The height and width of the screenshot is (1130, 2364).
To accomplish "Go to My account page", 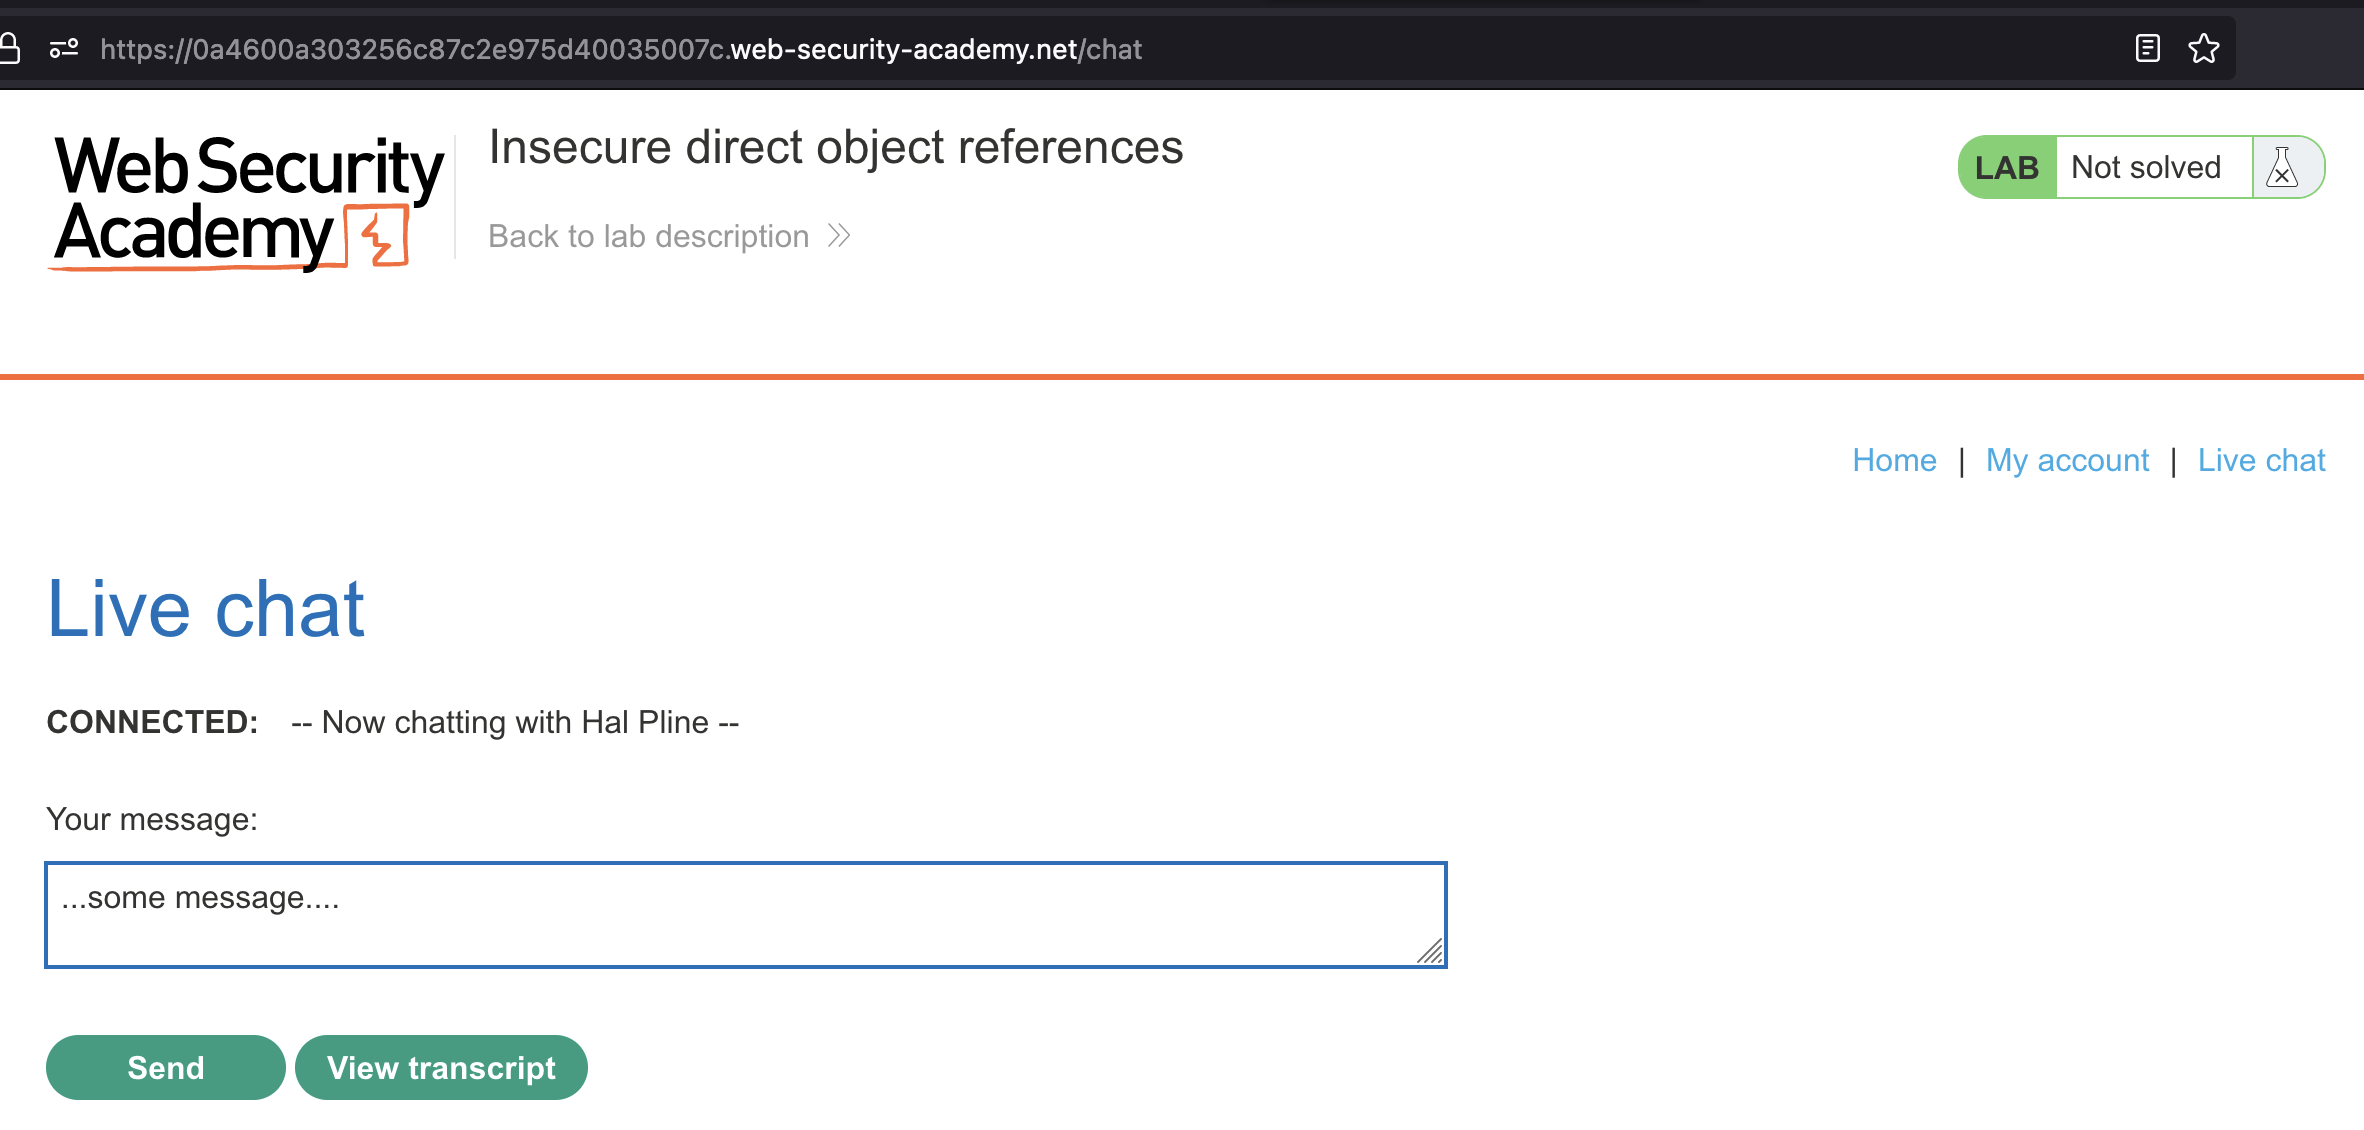I will [2067, 460].
